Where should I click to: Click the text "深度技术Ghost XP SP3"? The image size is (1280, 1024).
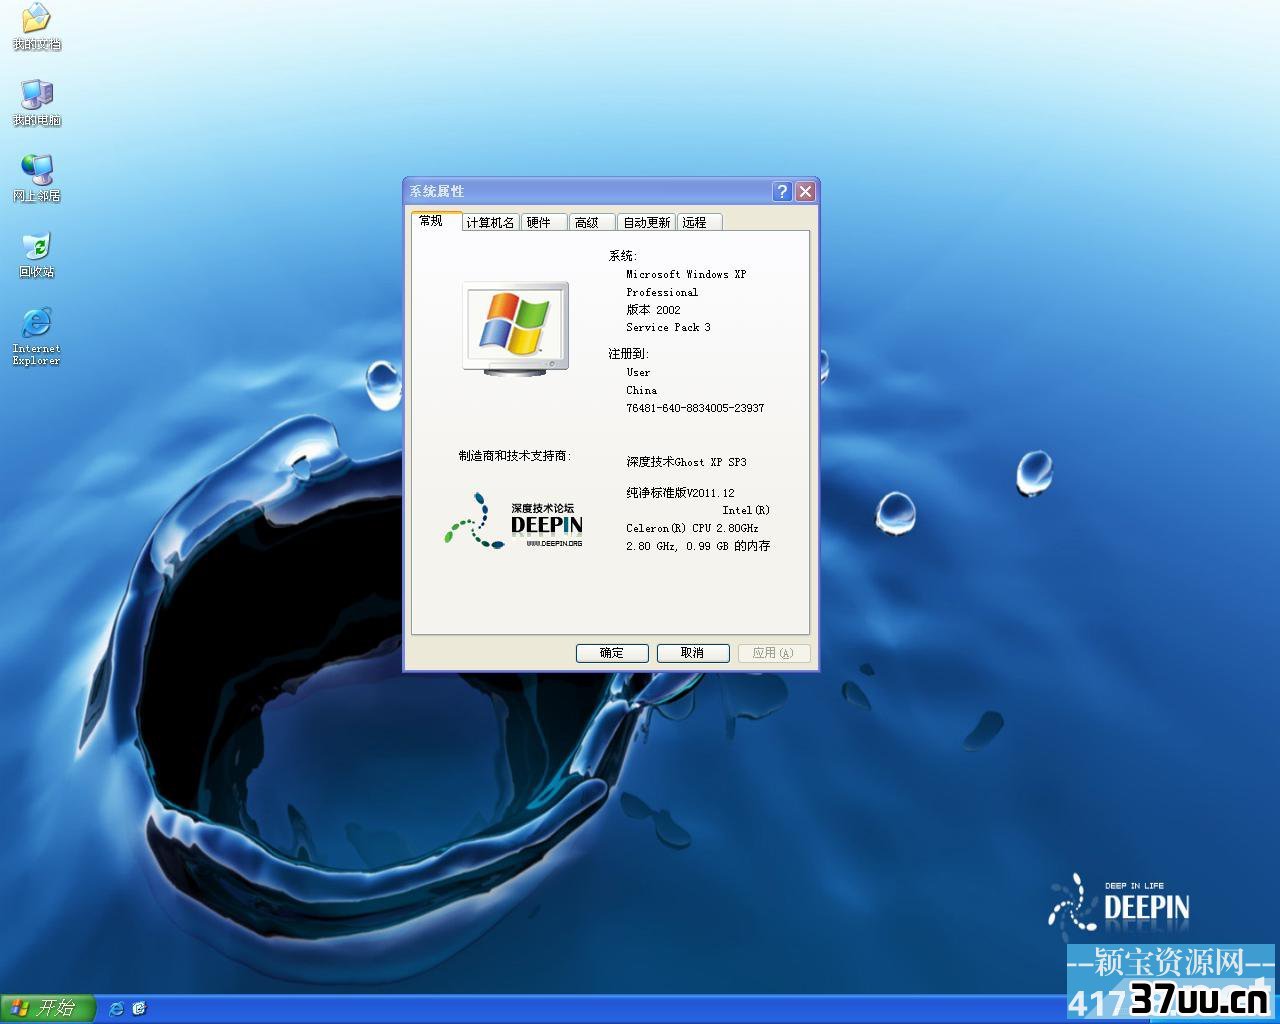click(x=687, y=462)
